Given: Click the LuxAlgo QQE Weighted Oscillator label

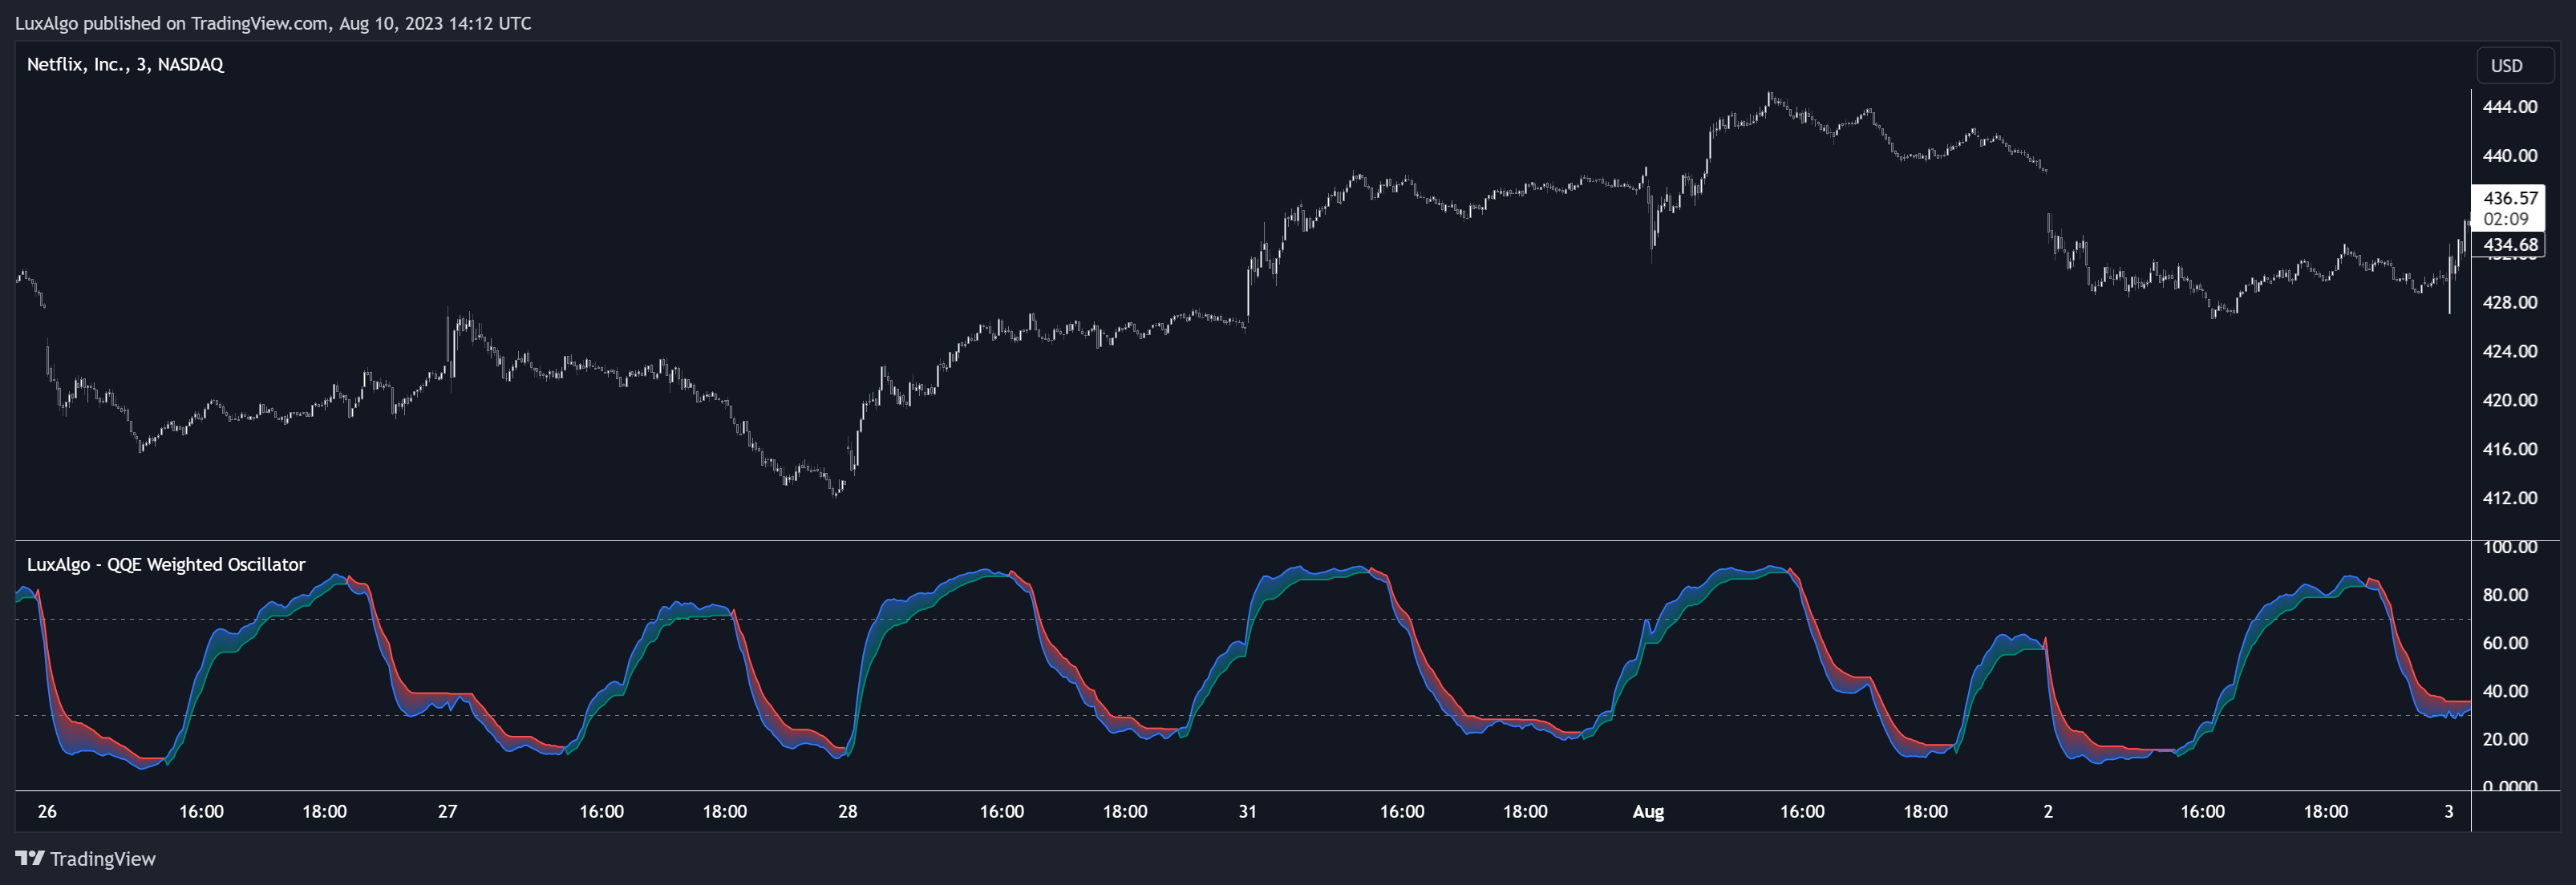Looking at the screenshot, I should 166,564.
